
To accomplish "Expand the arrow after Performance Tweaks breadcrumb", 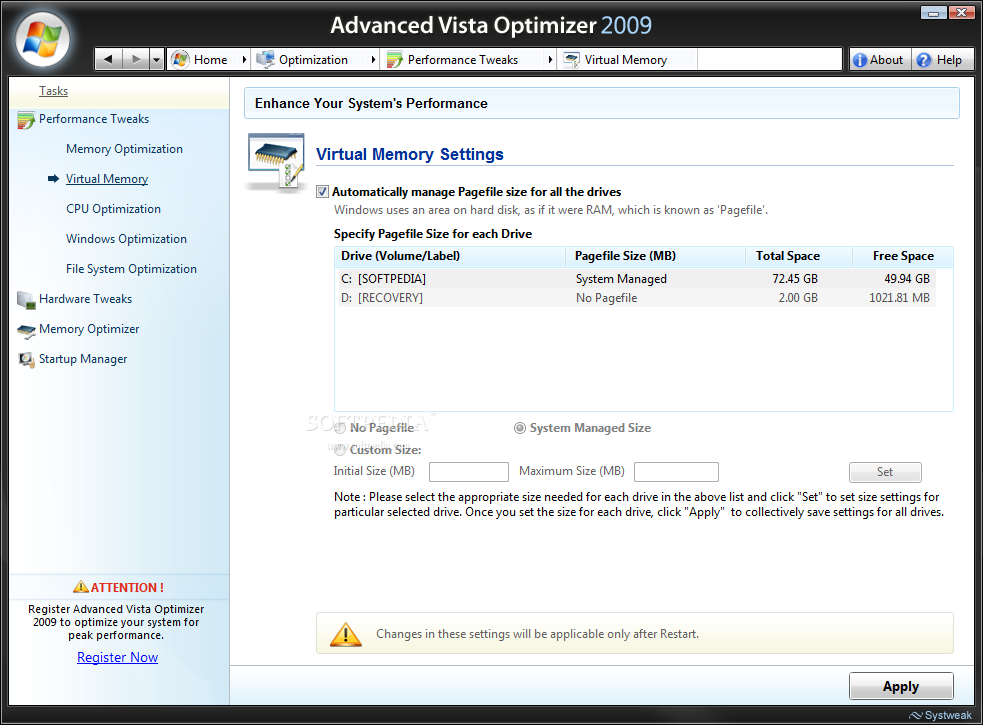I will click(x=550, y=60).
